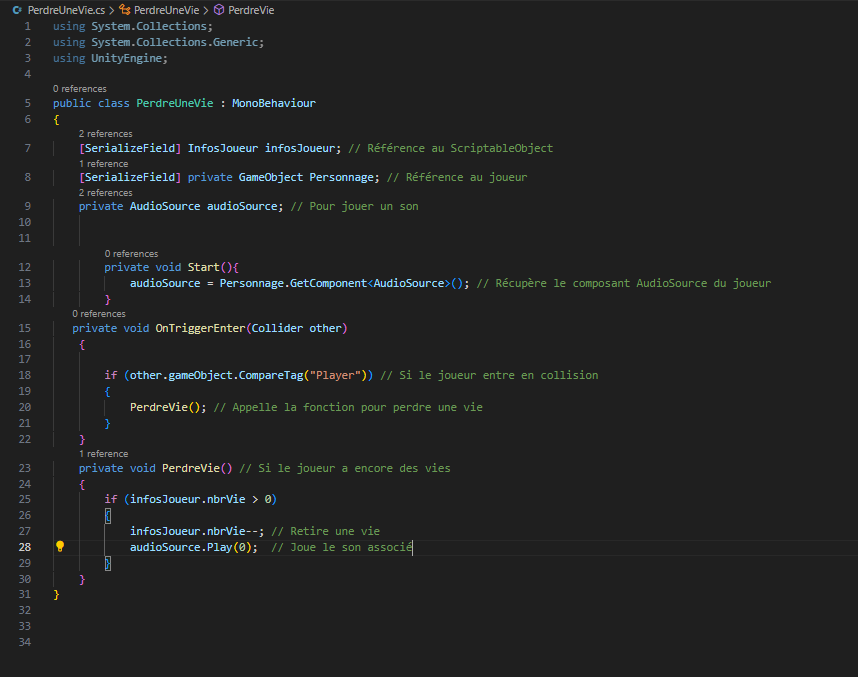
Task: Open "0 references" above the class declaration
Action: pyautogui.click(x=79, y=89)
